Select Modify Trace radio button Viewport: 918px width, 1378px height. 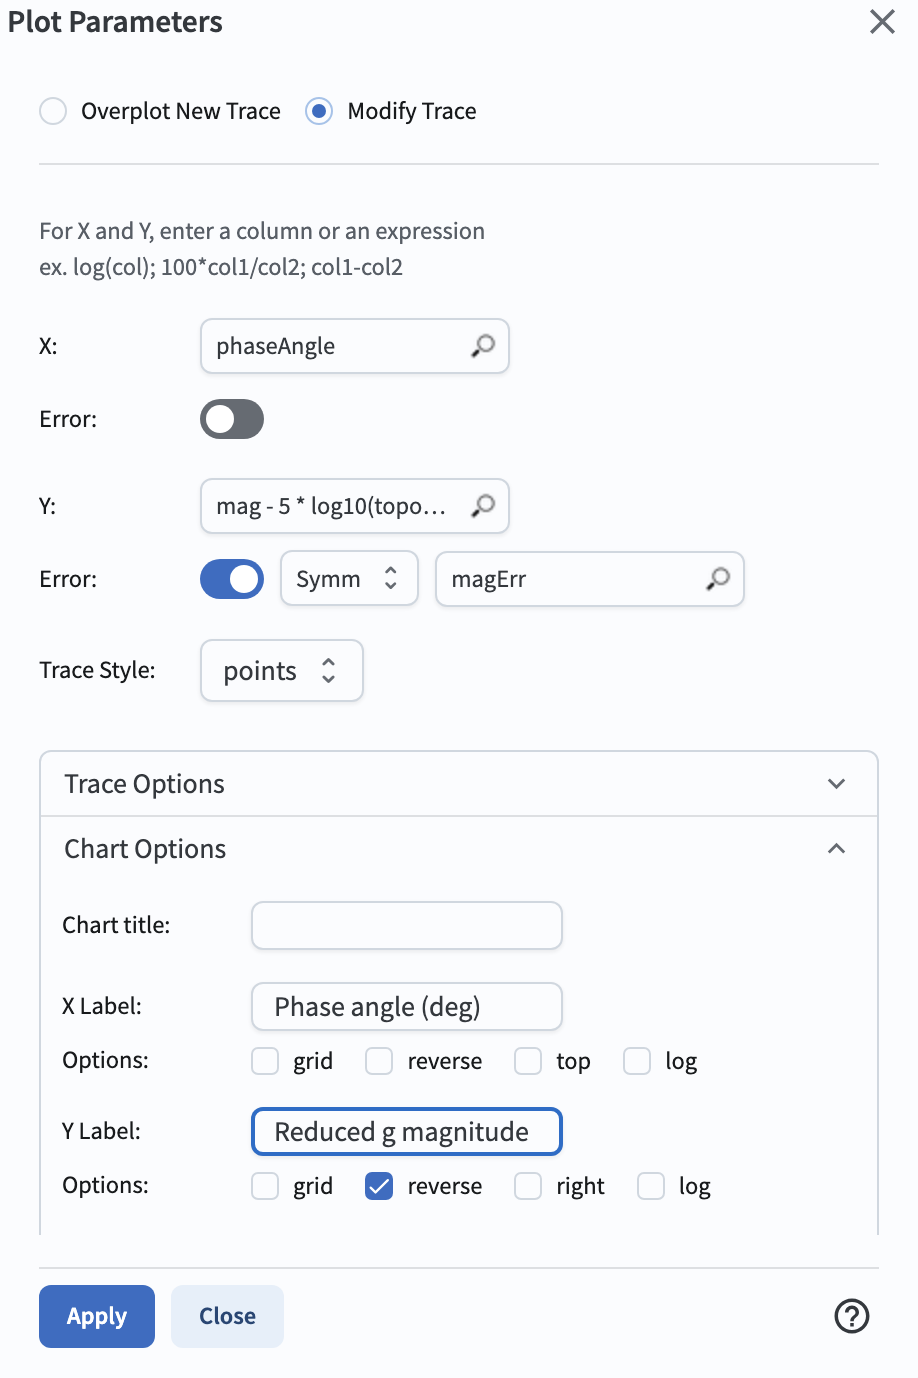click(x=319, y=111)
